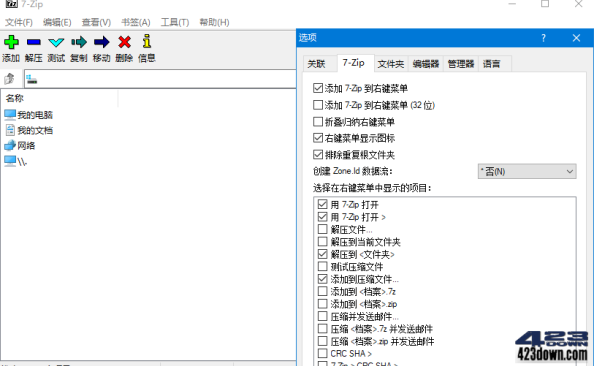Select the 我的电脑 entry text
Image resolution: width=594 pixels, height=366 pixels.
point(35,115)
